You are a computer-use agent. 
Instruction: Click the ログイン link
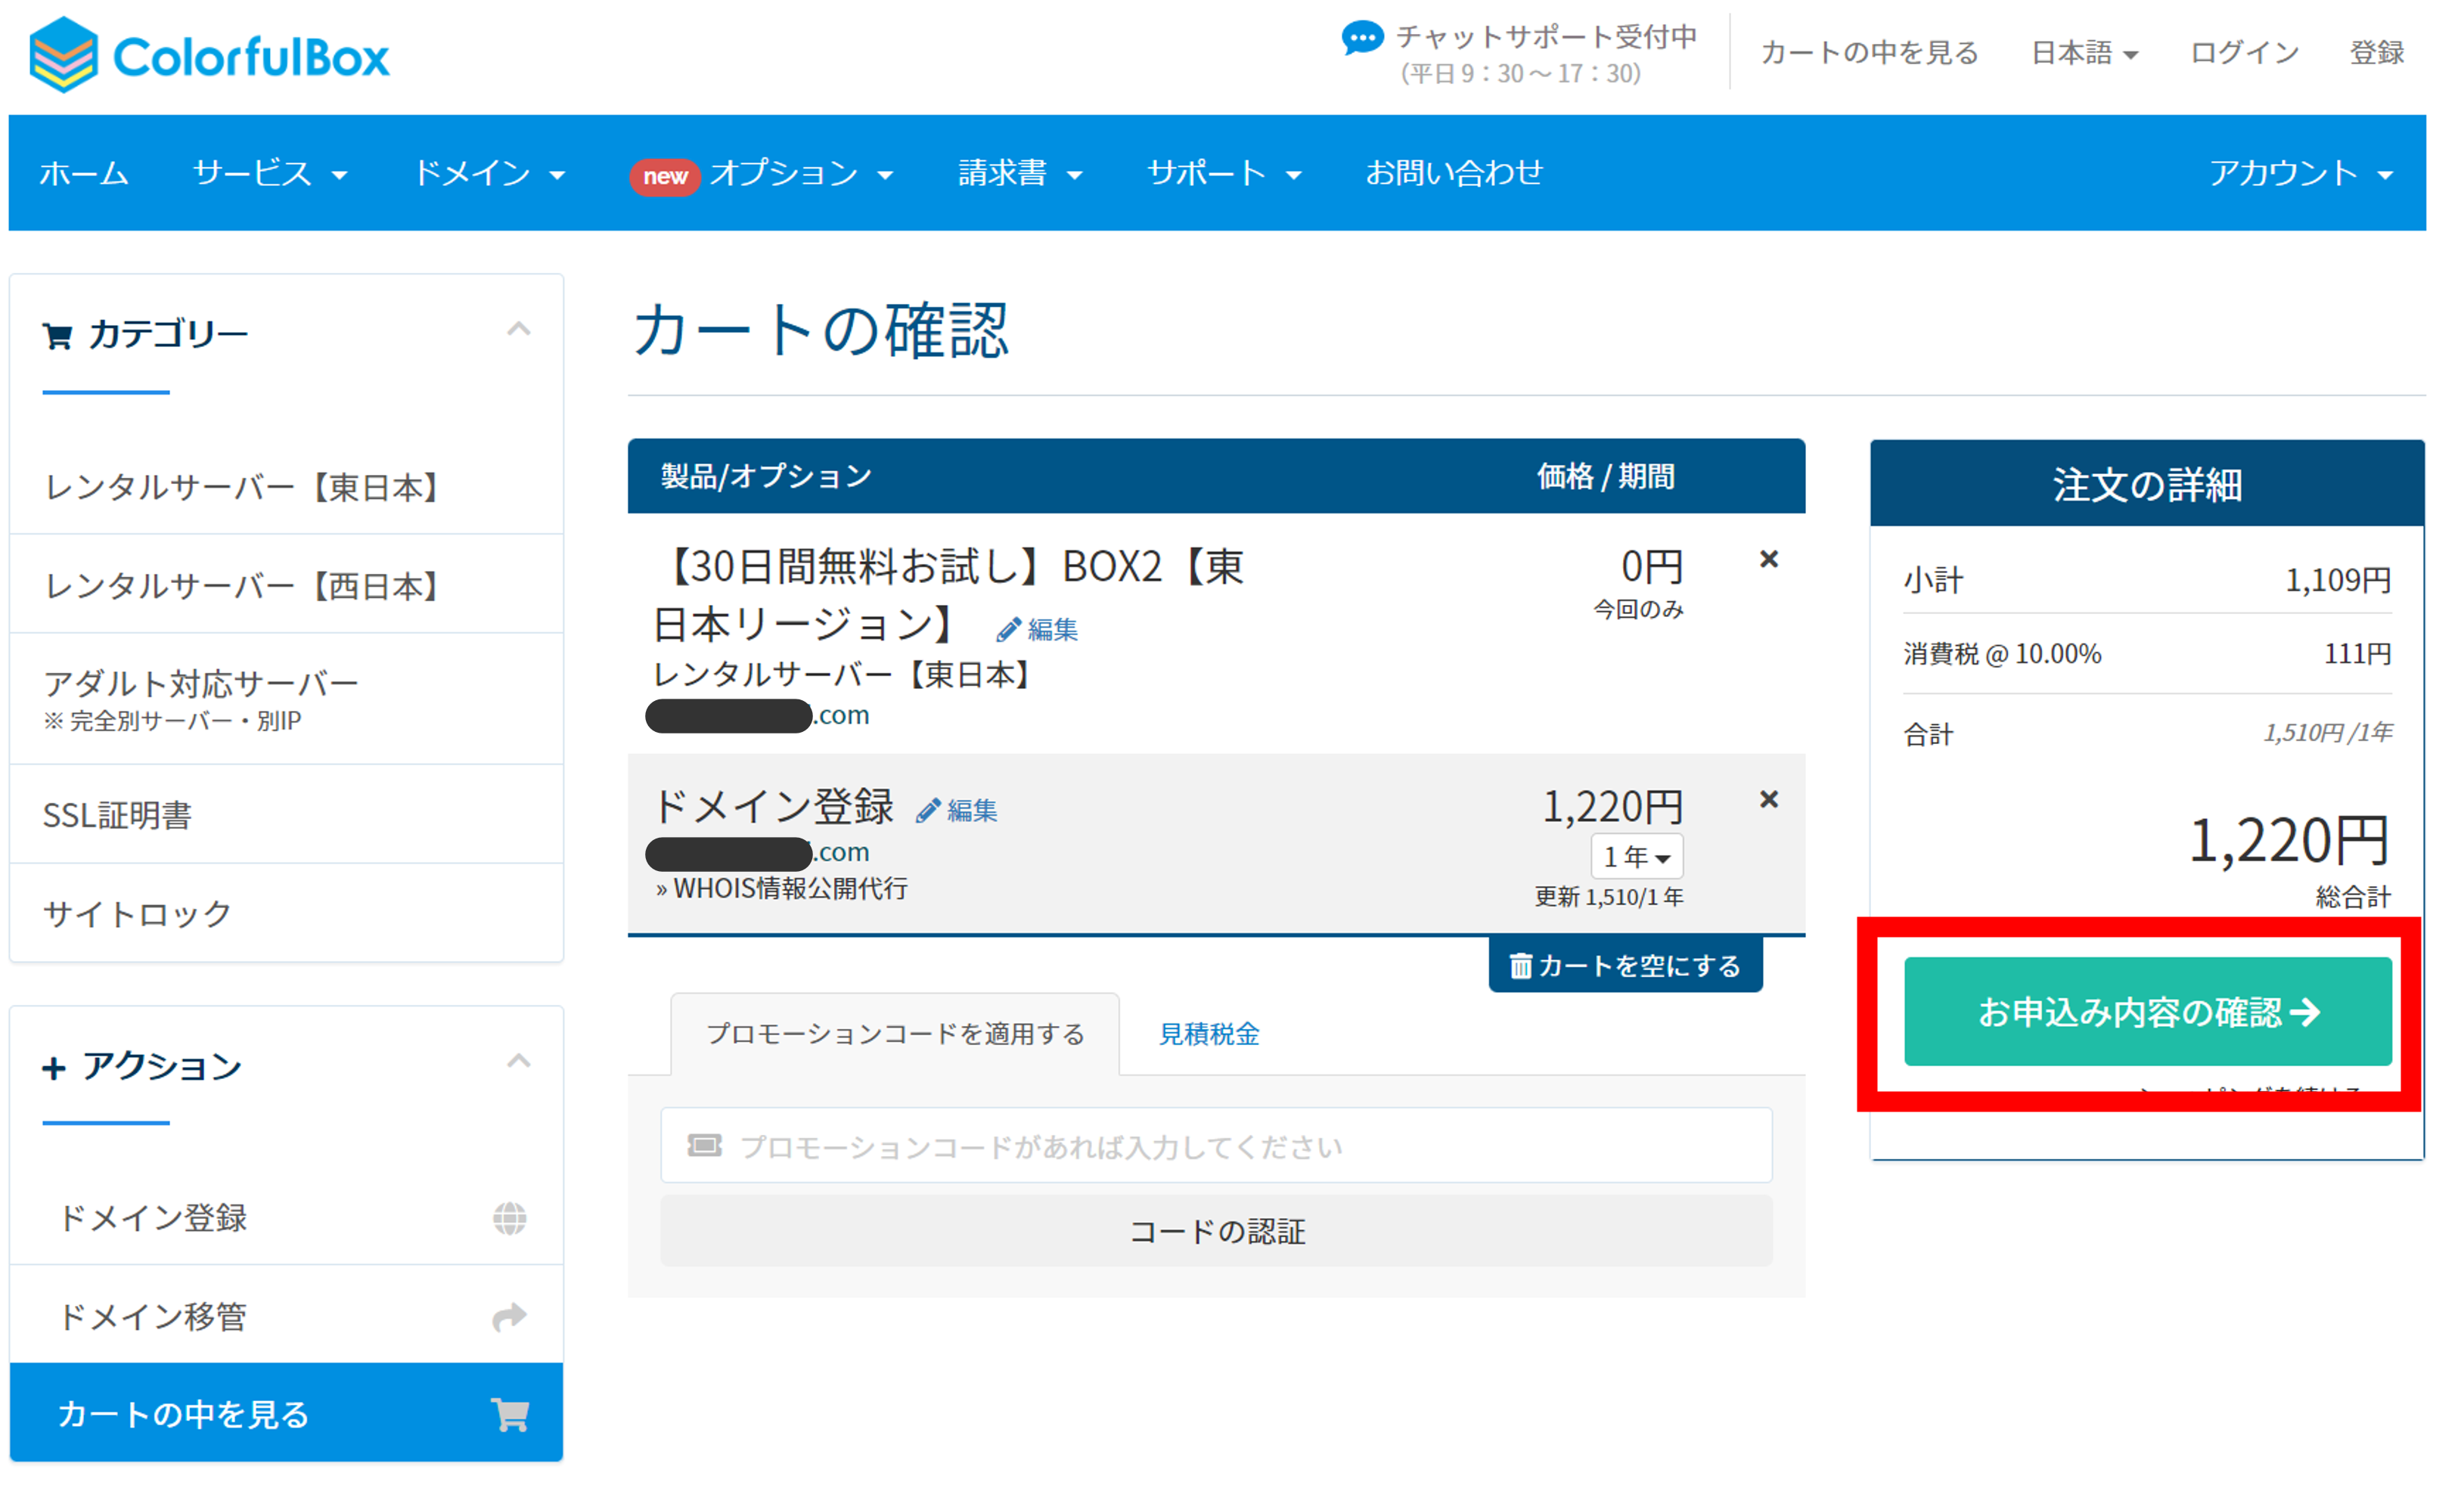pyautogui.click(x=2245, y=53)
